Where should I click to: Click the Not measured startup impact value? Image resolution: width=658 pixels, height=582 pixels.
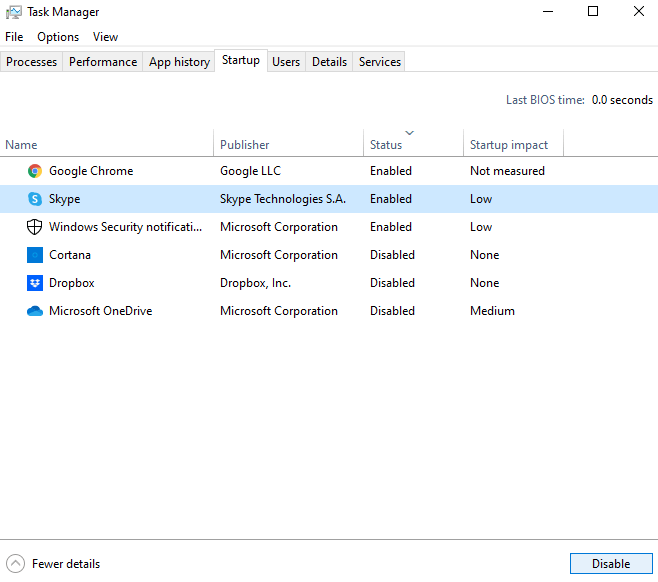point(507,171)
